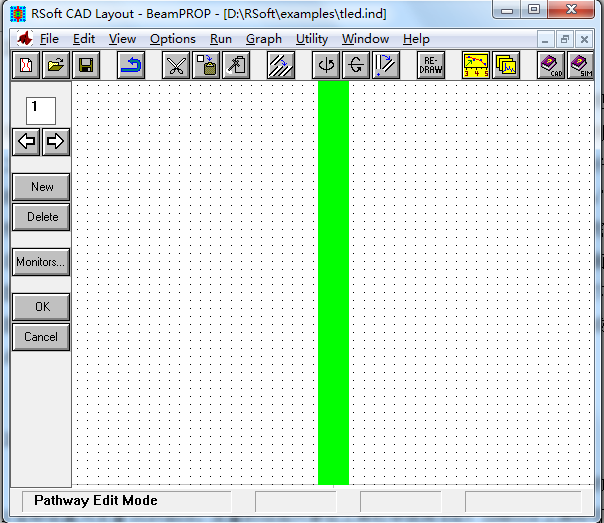The image size is (604, 523).
Task: Open the SIM help book icon
Action: pyautogui.click(x=580, y=65)
